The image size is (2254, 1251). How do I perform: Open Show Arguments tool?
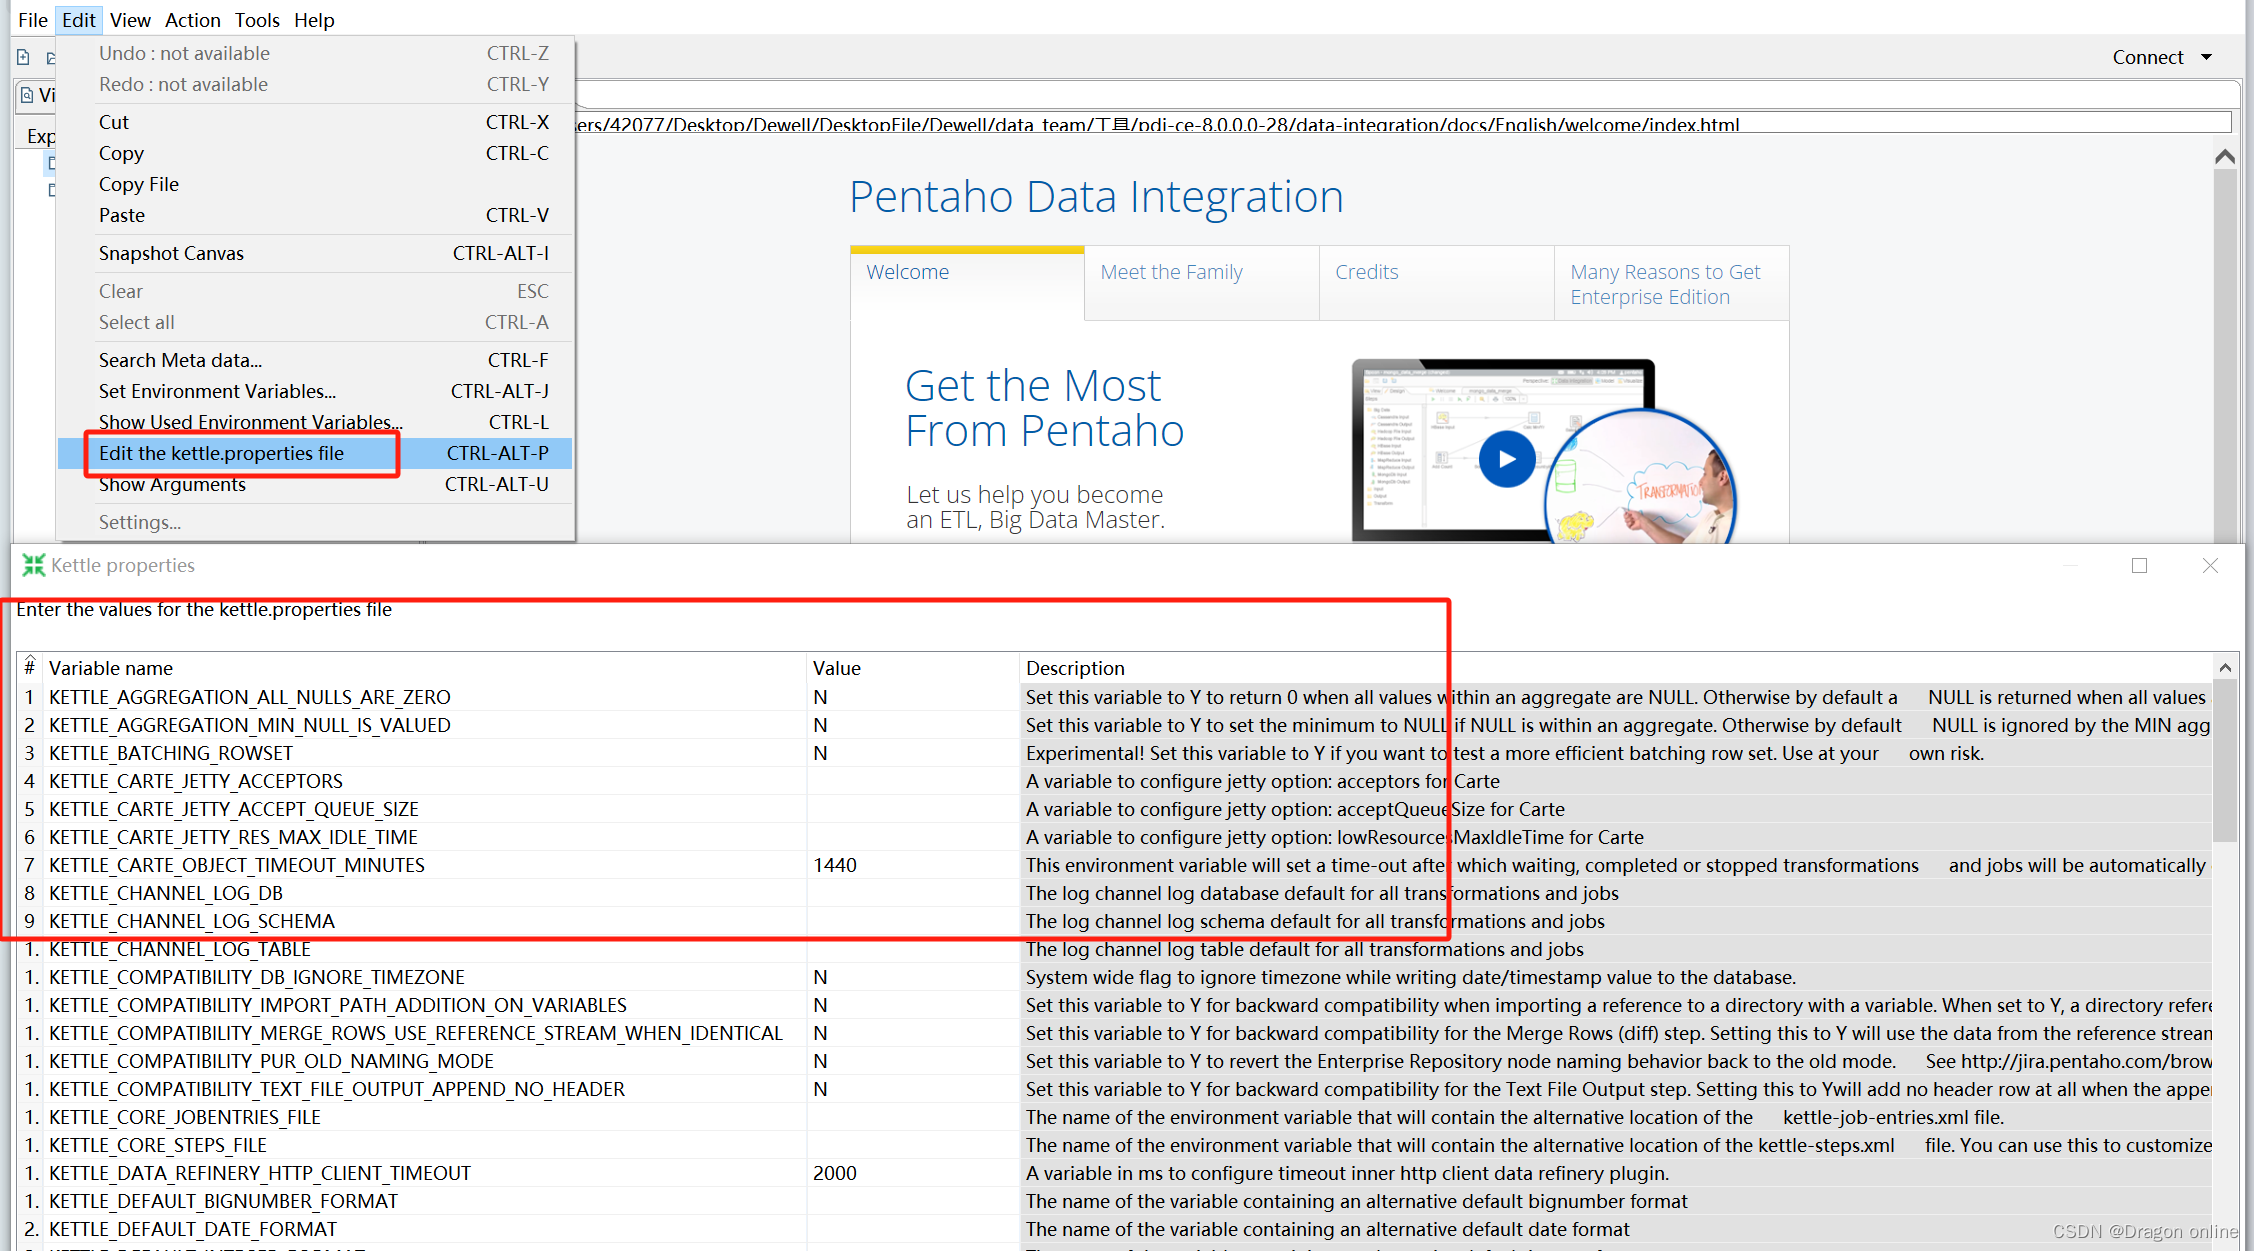coord(174,484)
